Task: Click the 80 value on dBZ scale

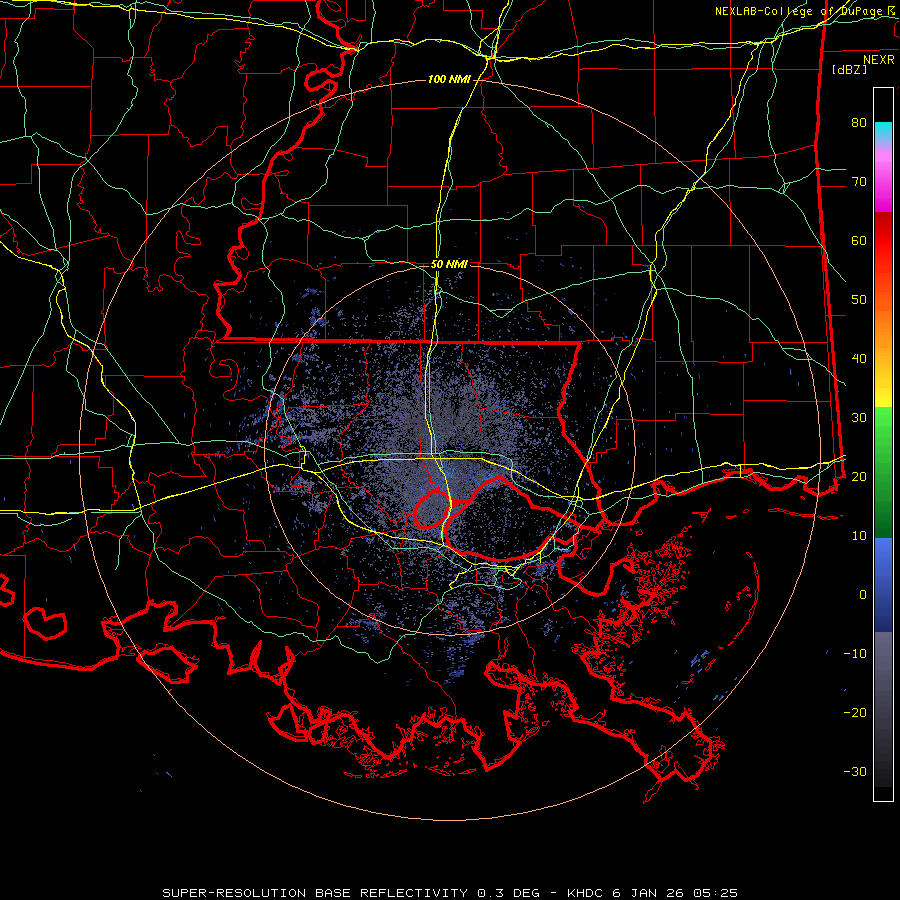Action: point(859,122)
